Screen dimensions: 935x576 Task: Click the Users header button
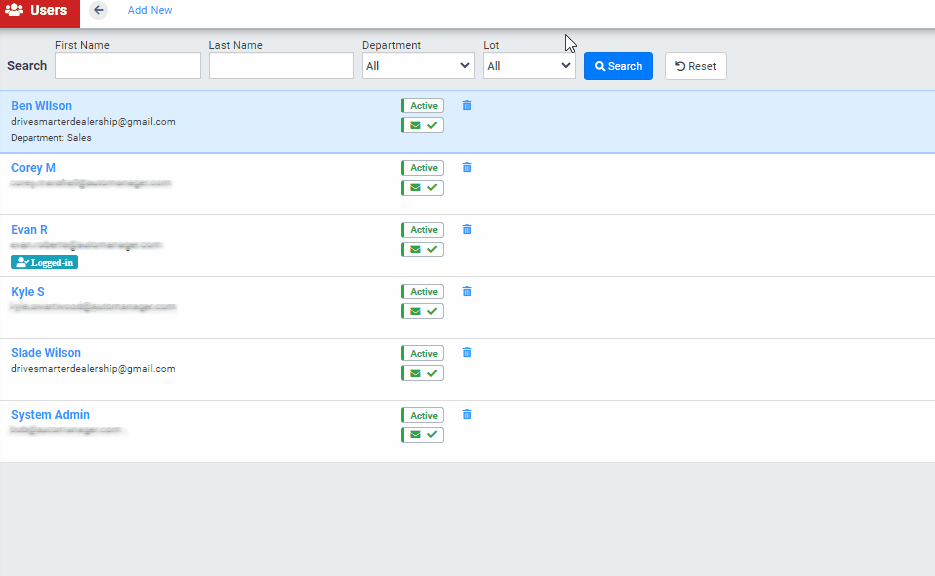coord(39,12)
